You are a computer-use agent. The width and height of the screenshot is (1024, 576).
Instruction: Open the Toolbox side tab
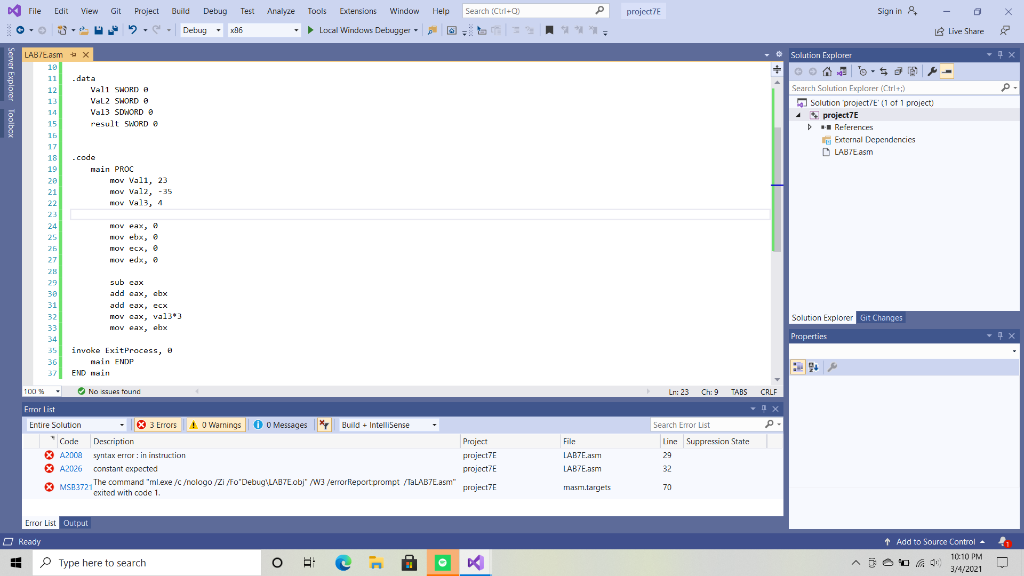pyautogui.click(x=10, y=123)
